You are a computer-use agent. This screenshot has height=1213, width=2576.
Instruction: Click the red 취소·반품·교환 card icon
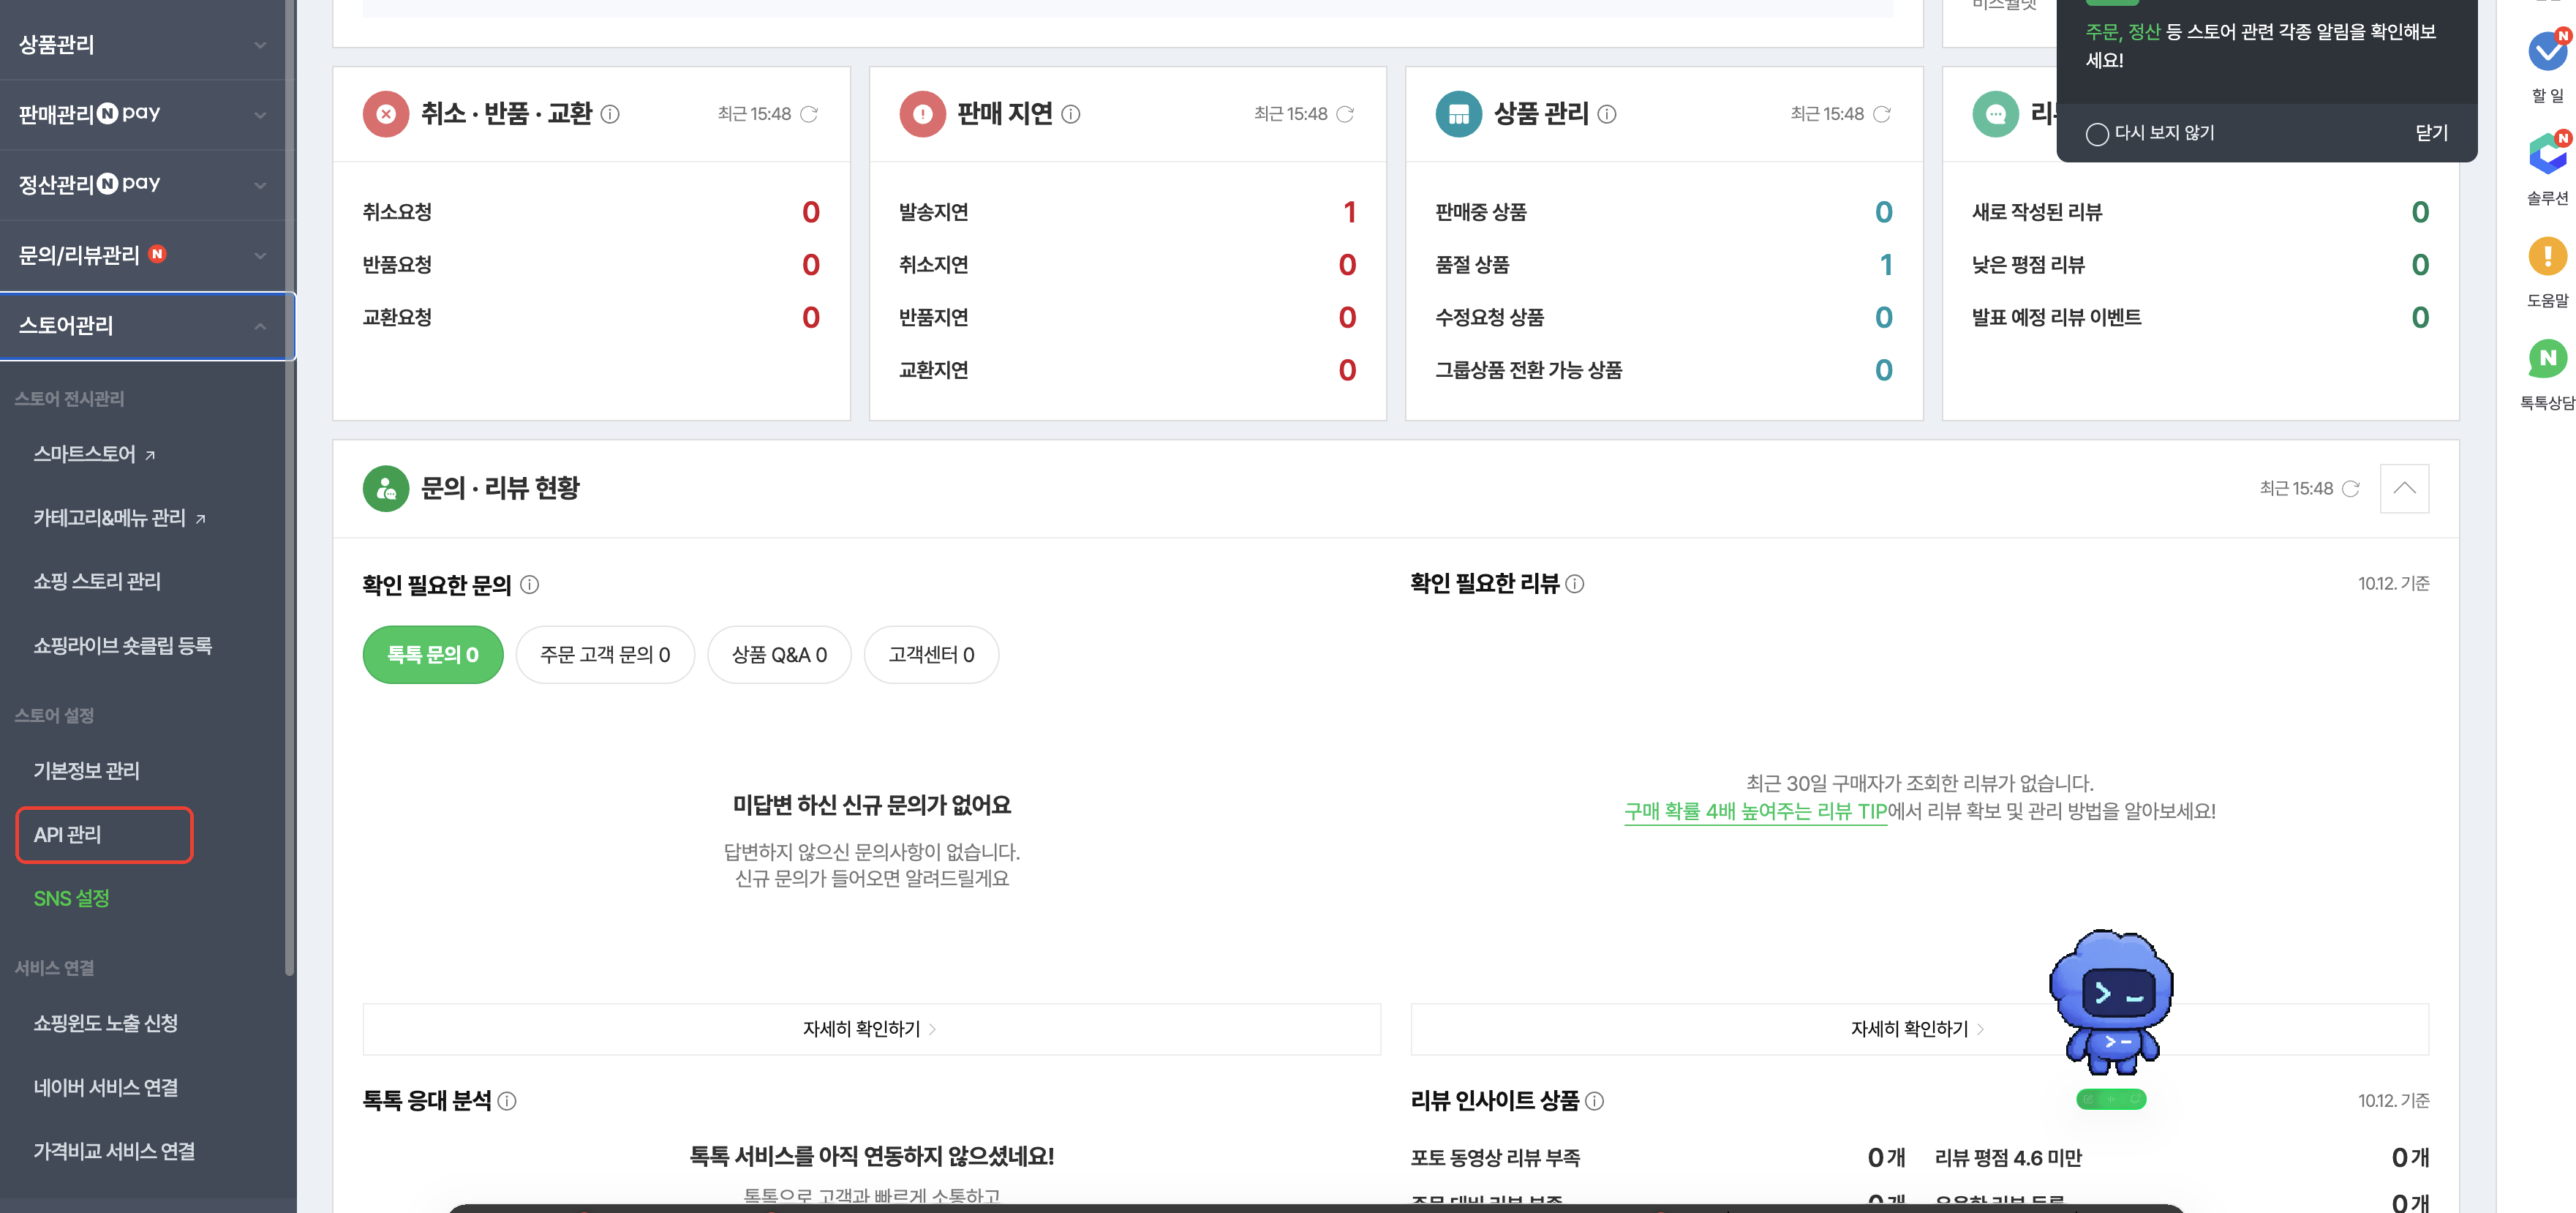[386, 114]
